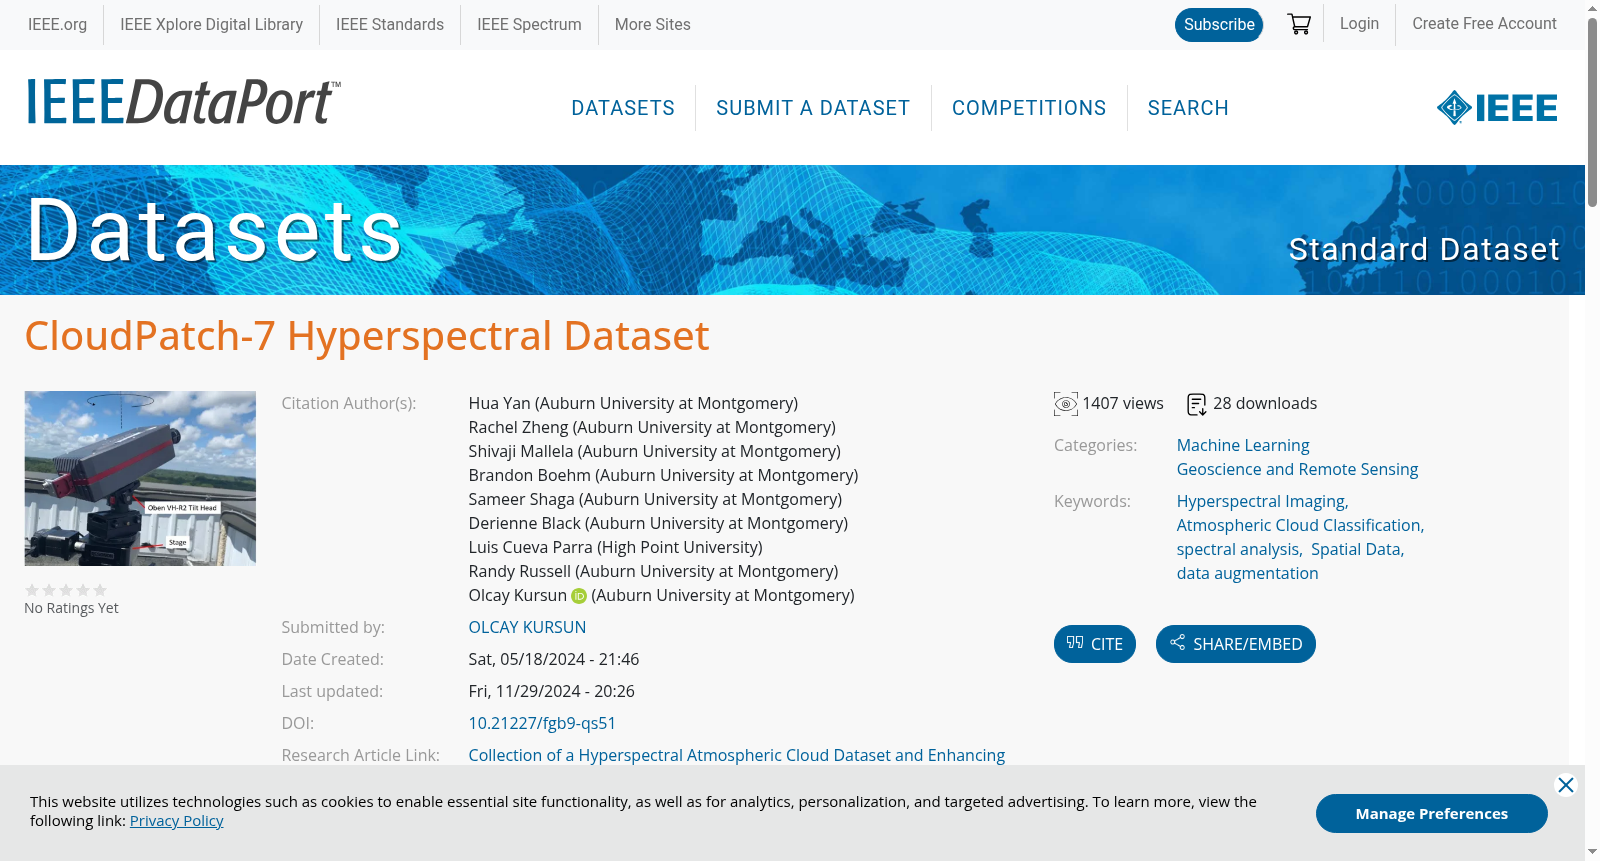The image size is (1600, 861).
Task: Close the cookie banner with X
Action: [1566, 785]
